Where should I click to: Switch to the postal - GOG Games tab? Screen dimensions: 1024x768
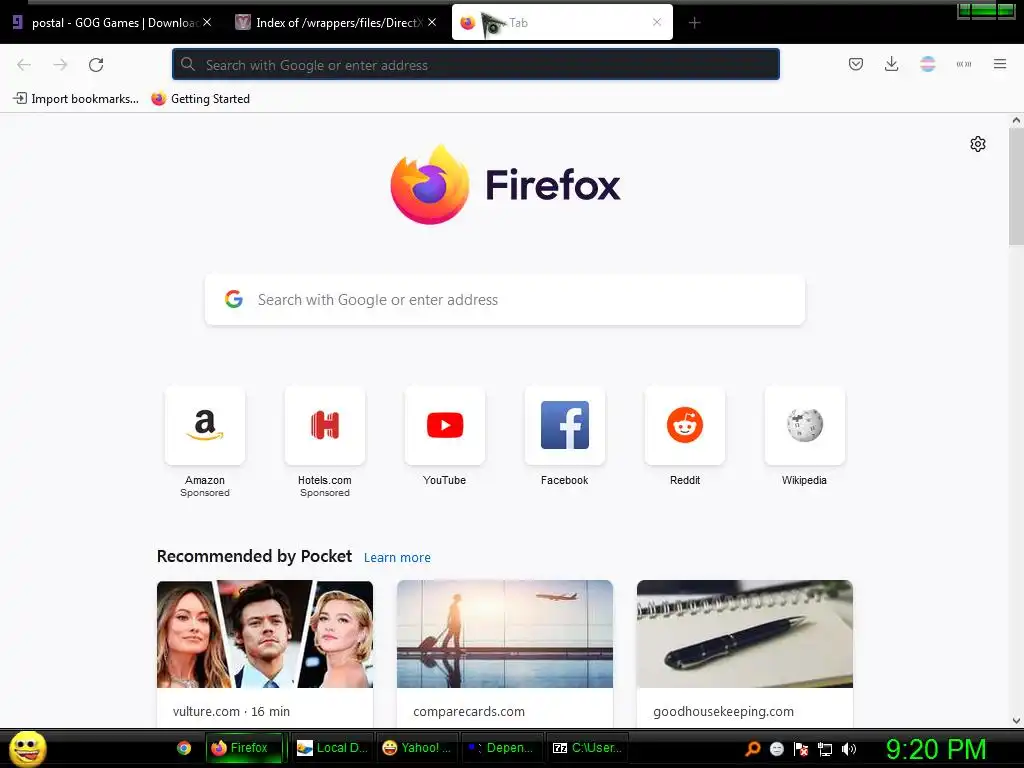pyautogui.click(x=112, y=23)
